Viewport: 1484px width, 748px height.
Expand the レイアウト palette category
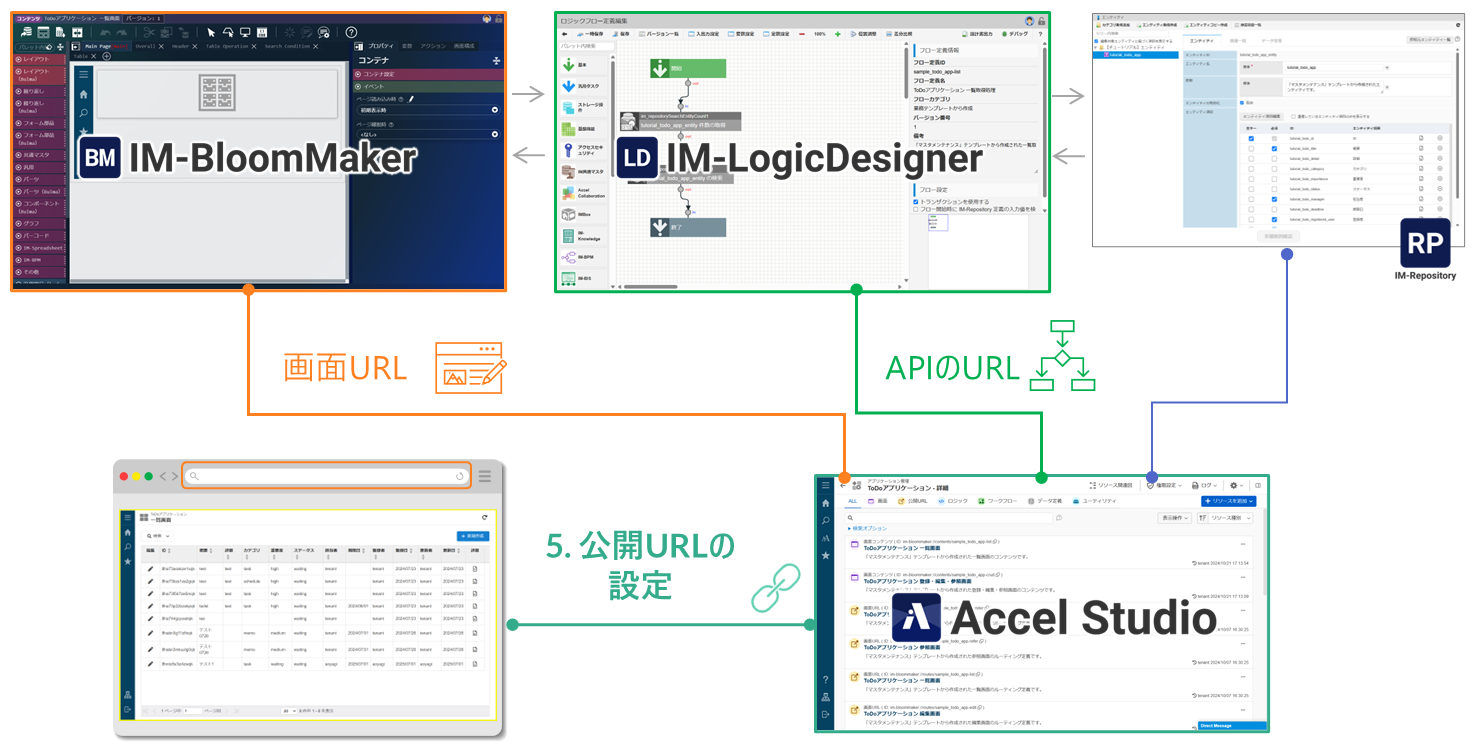pyautogui.click(x=40, y=60)
